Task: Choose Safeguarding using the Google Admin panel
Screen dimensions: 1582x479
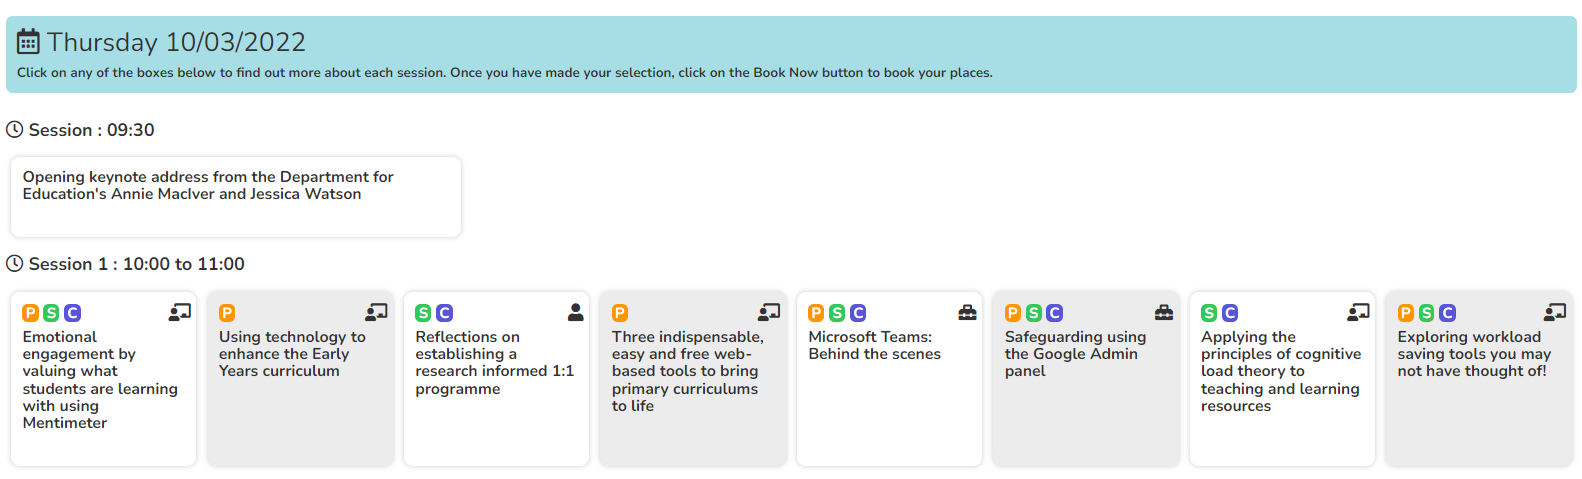Action: (x=1086, y=379)
